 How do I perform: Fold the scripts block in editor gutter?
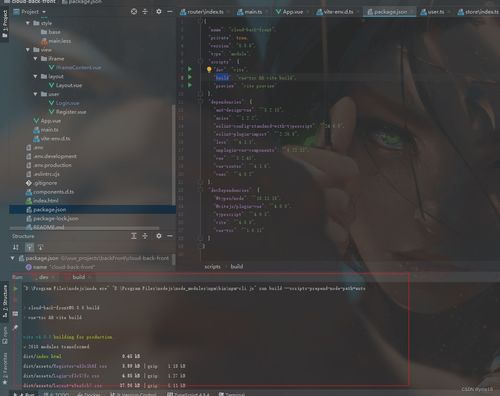200,61
